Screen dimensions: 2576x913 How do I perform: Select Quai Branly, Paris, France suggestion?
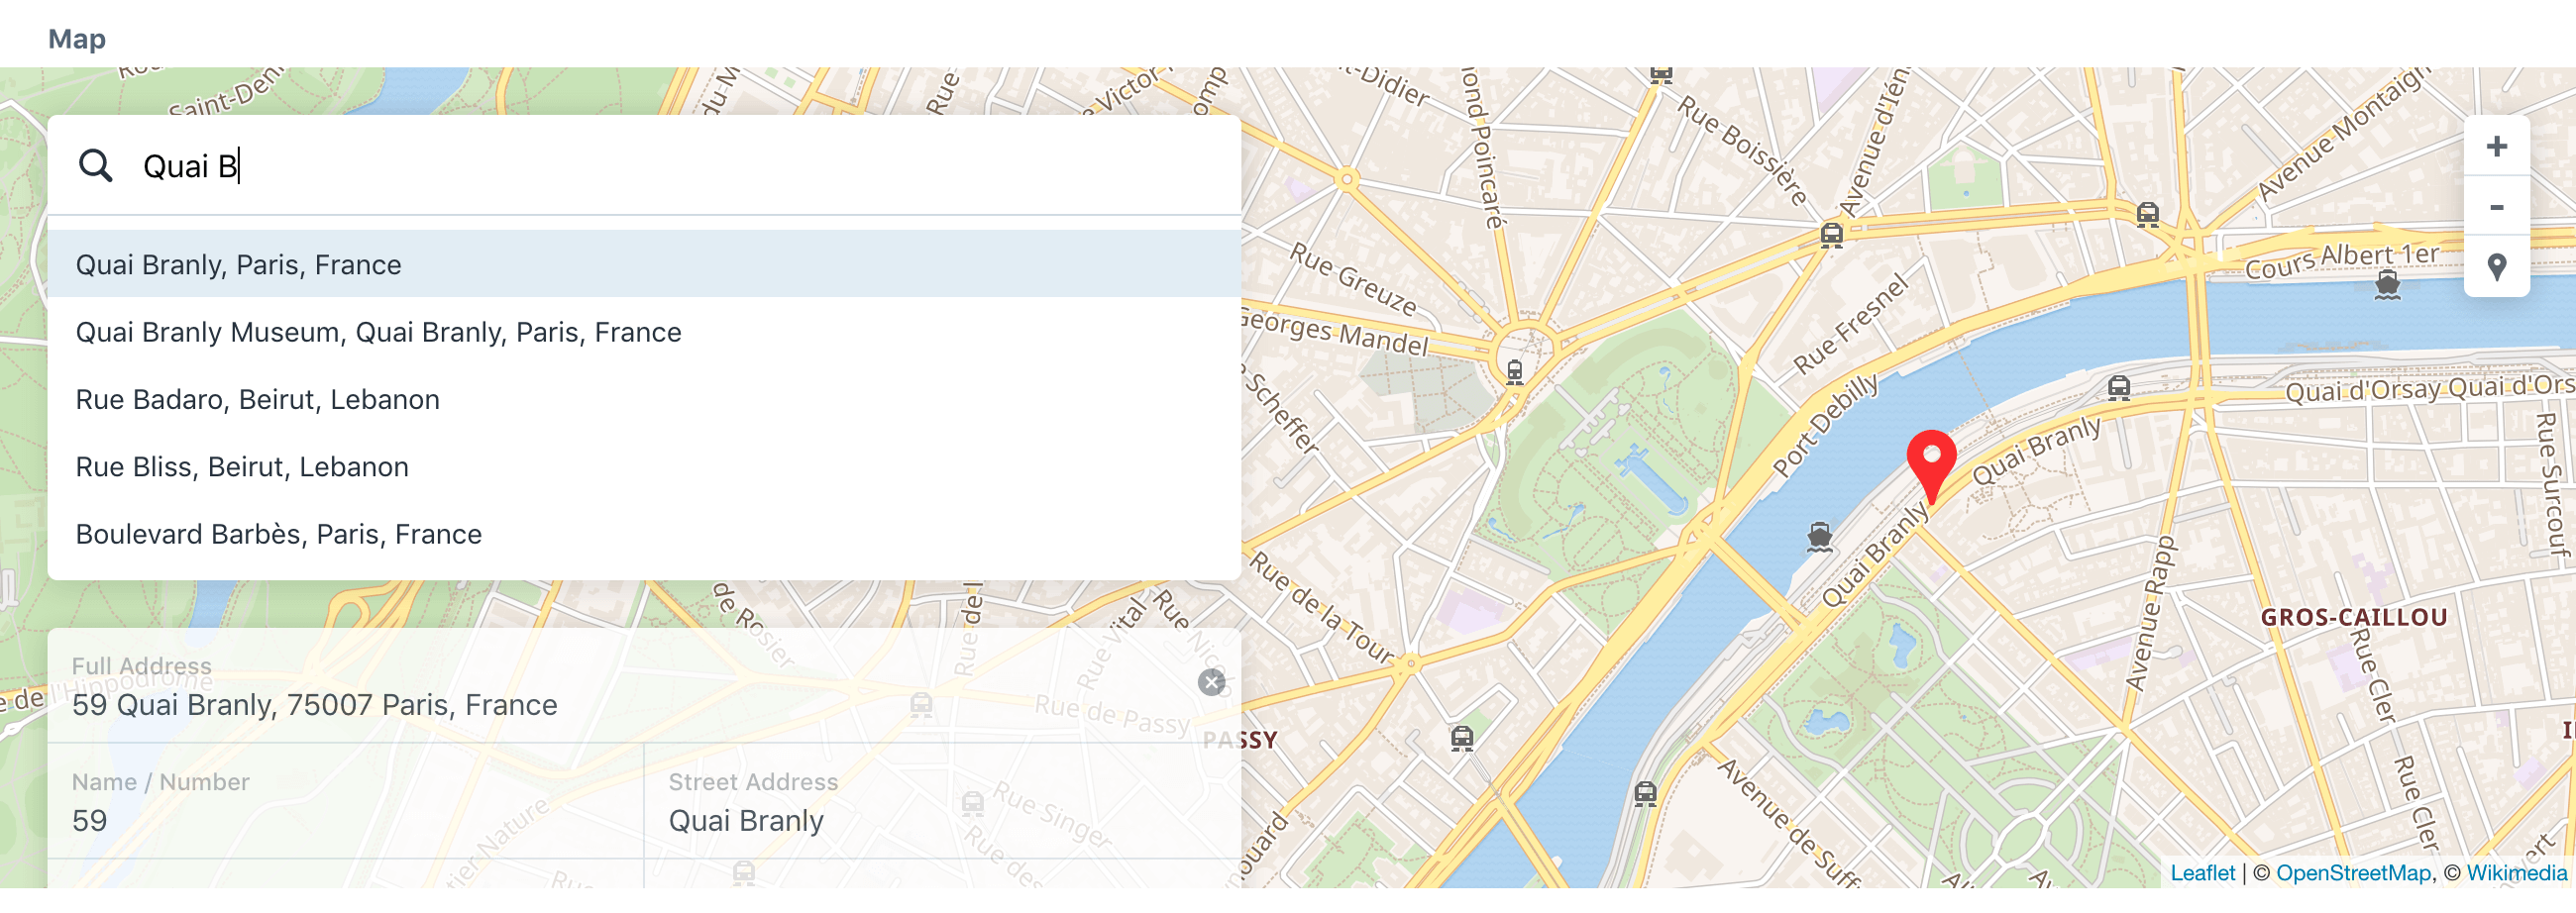[x=644, y=264]
